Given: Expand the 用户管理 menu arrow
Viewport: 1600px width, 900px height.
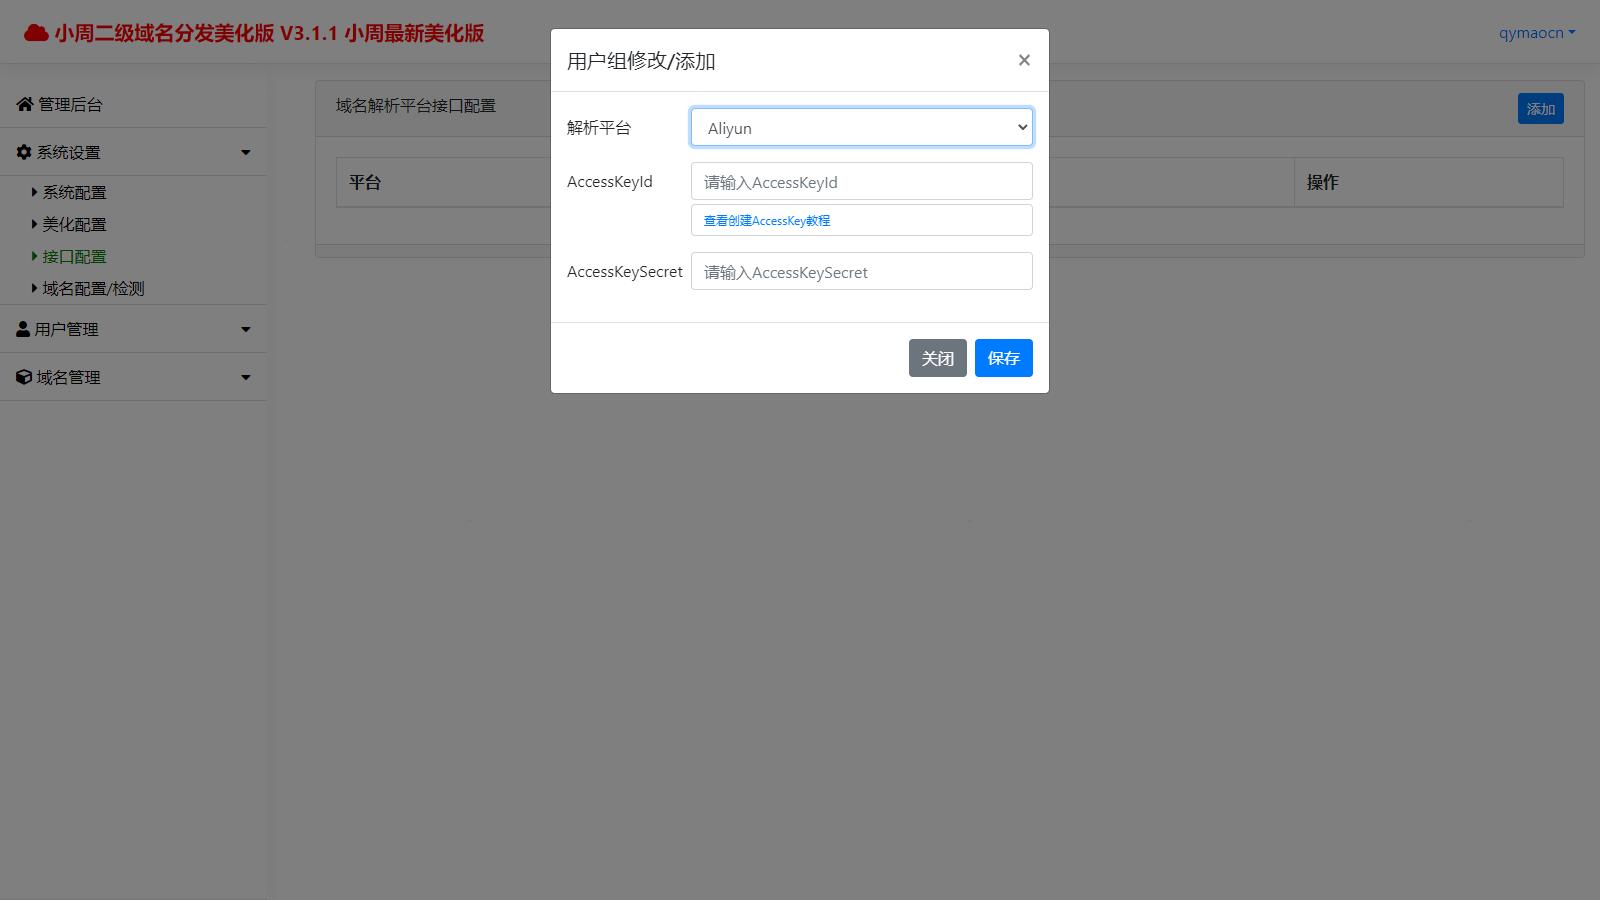Looking at the screenshot, I should (246, 330).
